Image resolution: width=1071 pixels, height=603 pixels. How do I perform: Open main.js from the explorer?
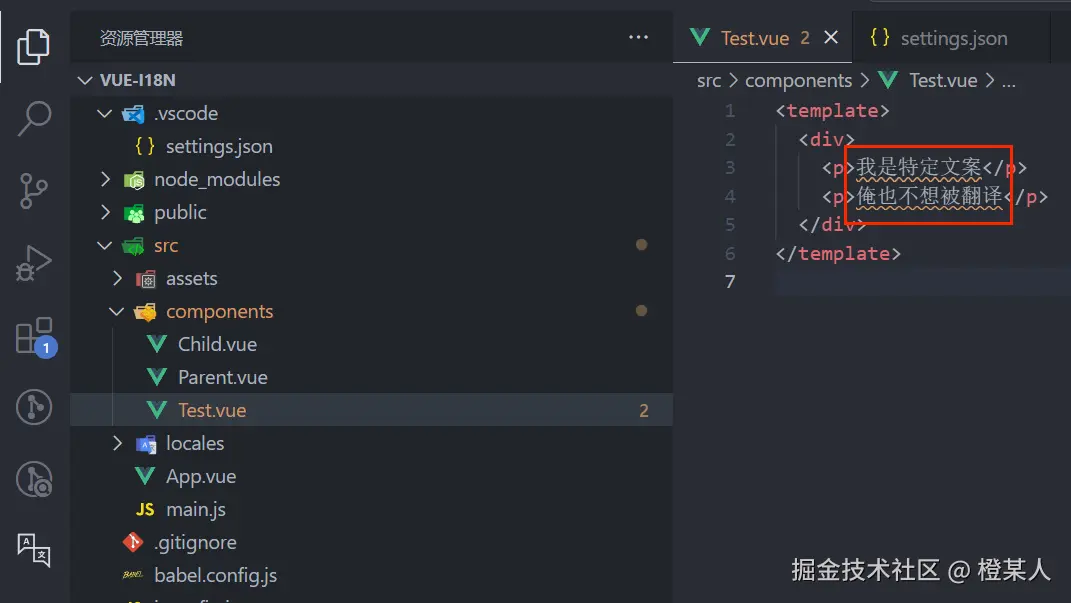click(195, 509)
